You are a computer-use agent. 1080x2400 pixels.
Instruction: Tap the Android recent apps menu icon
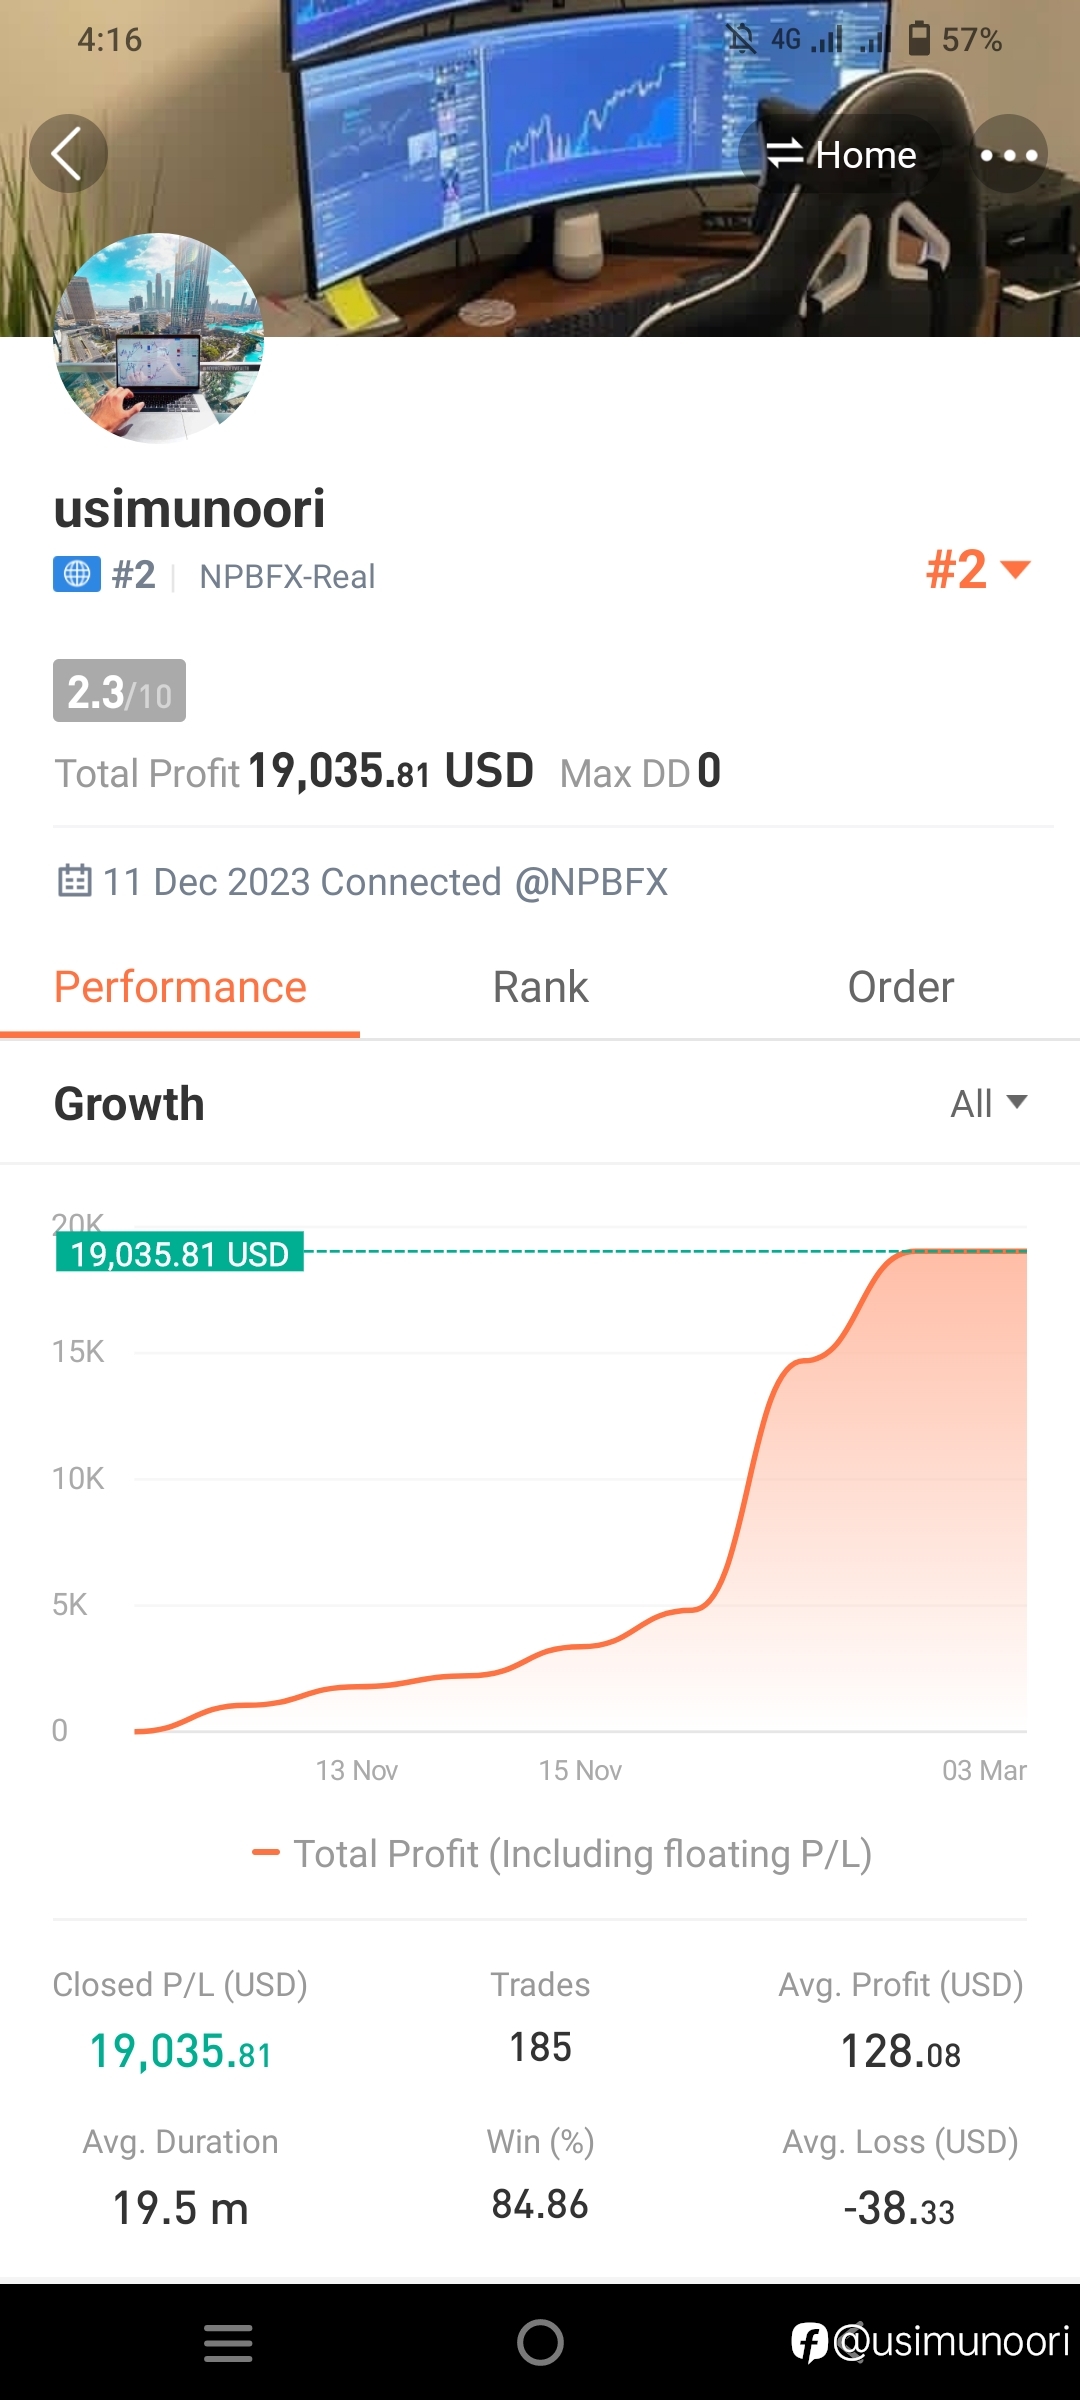228,2343
